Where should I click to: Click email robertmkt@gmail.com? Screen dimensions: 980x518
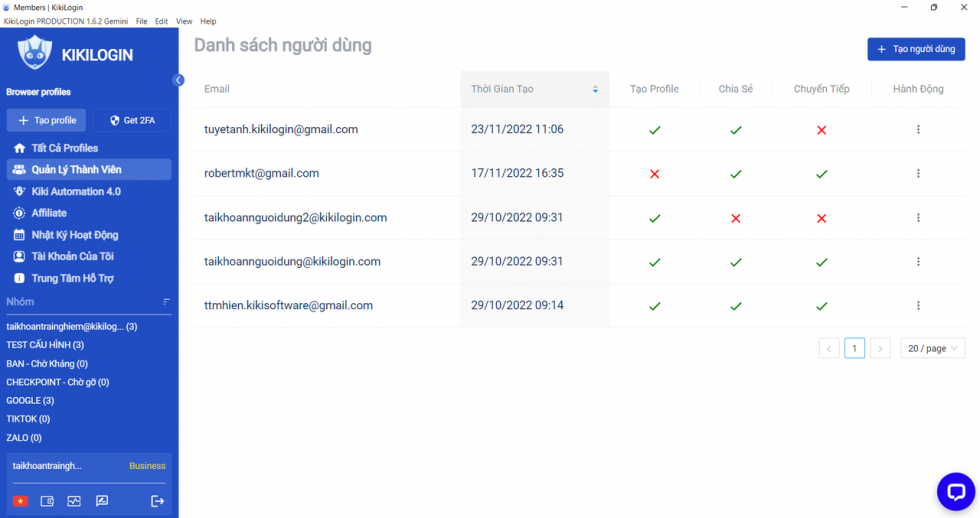(261, 173)
